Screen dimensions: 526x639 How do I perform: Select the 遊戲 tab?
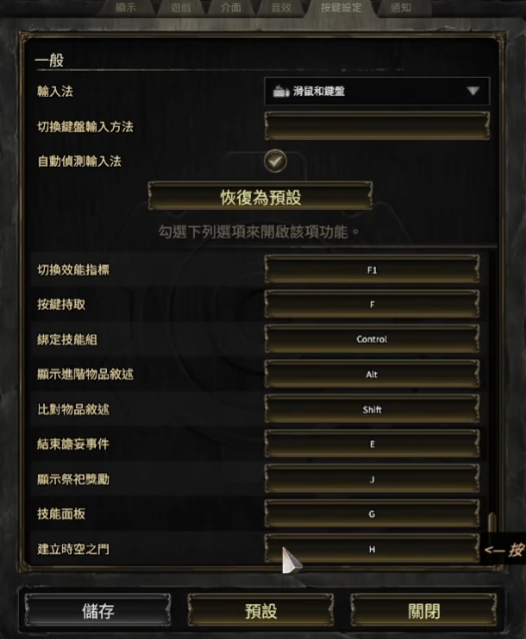point(180,8)
